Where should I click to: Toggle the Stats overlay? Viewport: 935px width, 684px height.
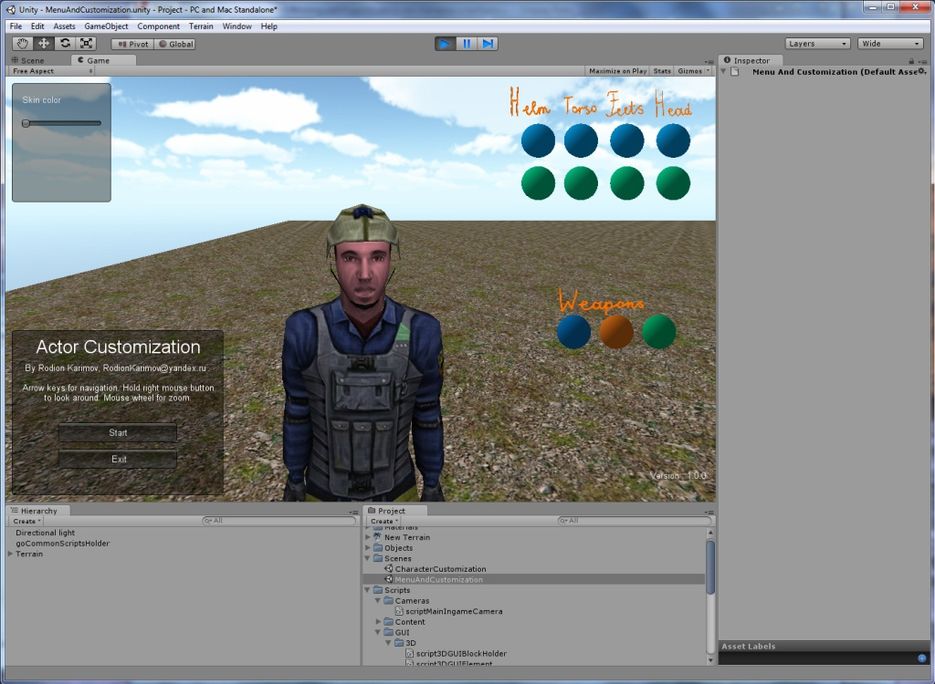[662, 71]
